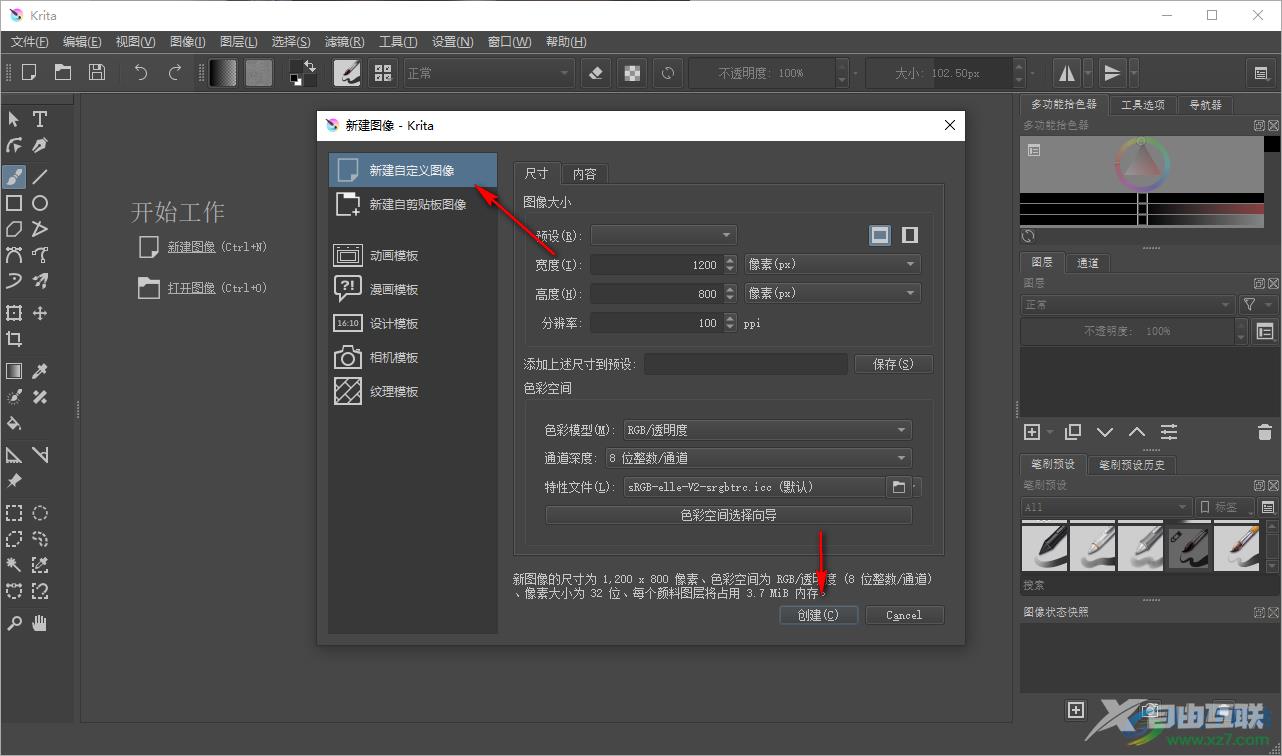Click the Undo arrow icon
Viewport: 1282px width, 756px height.
pyautogui.click(x=141, y=72)
